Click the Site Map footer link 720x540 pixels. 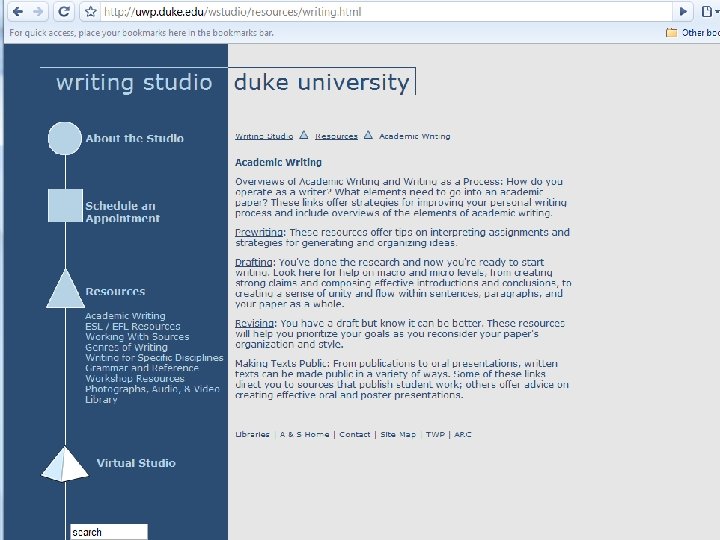(398, 434)
